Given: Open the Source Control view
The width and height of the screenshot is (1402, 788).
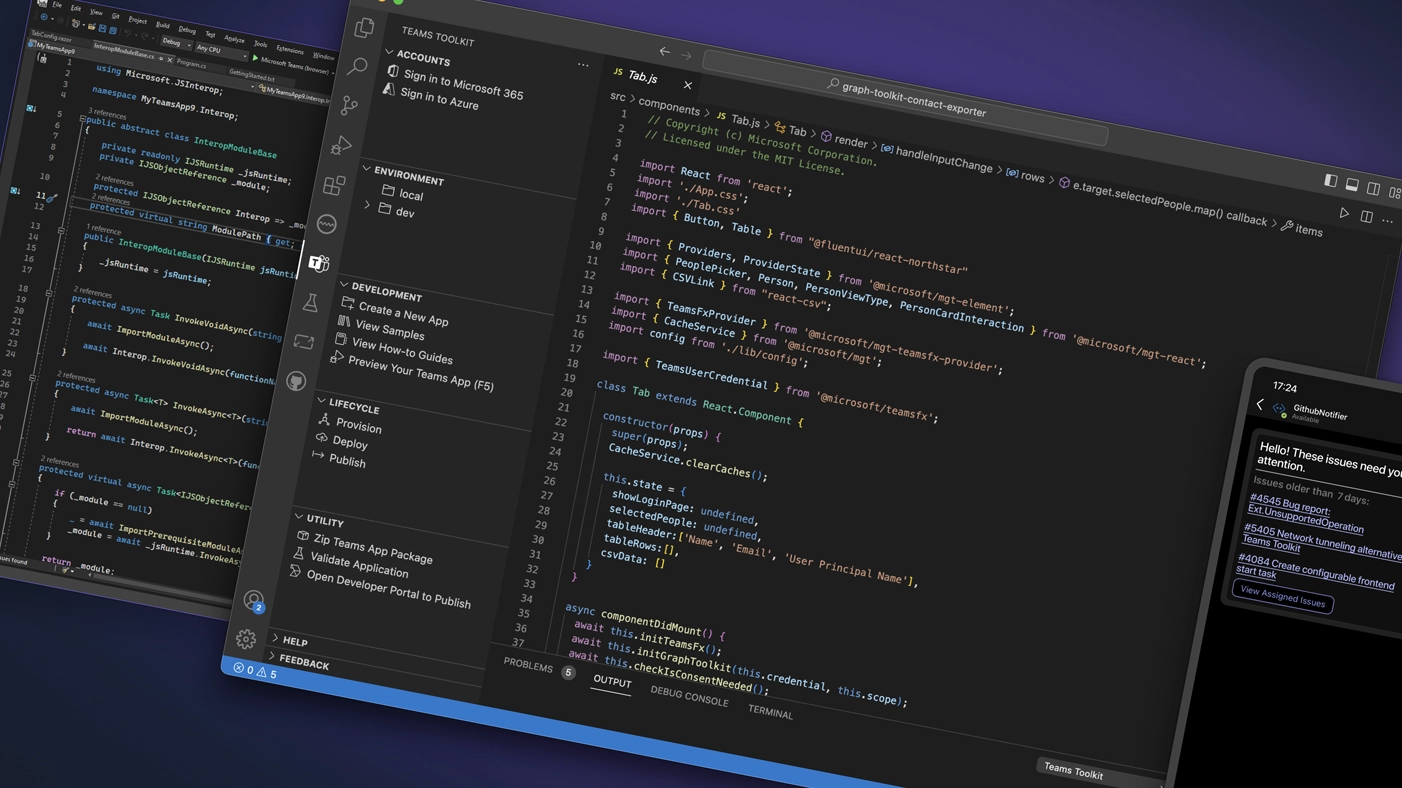Looking at the screenshot, I should tap(350, 105).
